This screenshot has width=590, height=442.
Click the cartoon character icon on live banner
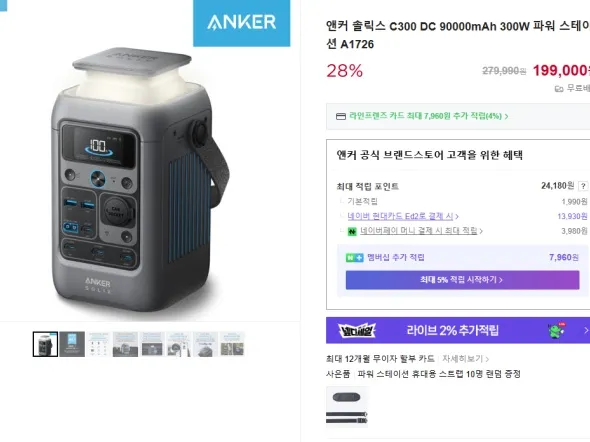point(557,330)
